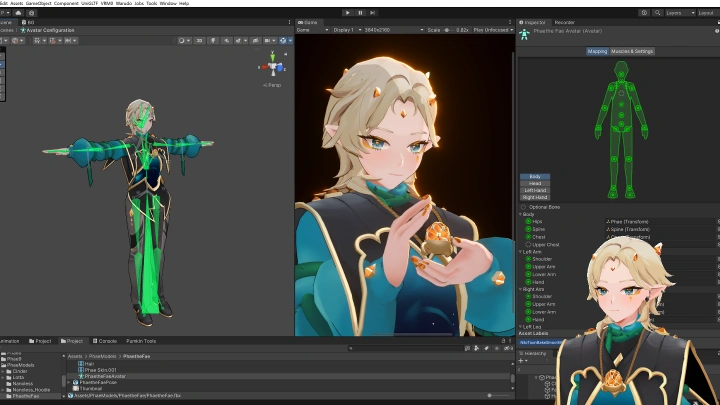Open the Layers dropdown

click(680, 13)
